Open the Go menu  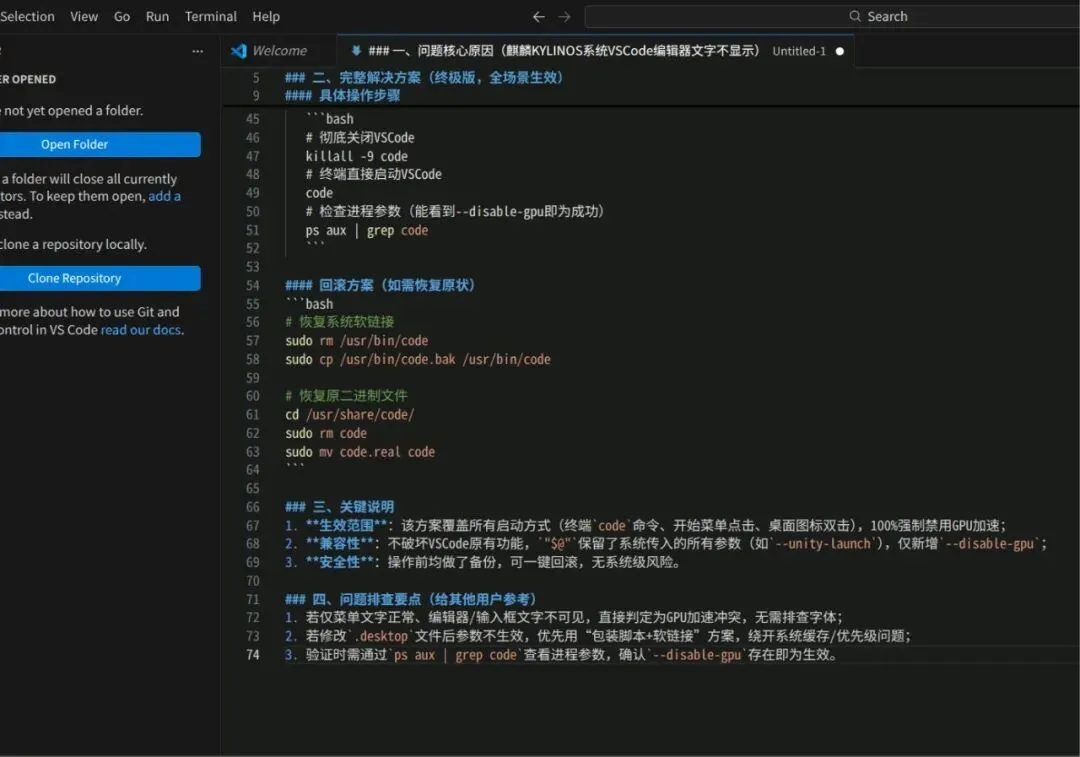coord(122,17)
